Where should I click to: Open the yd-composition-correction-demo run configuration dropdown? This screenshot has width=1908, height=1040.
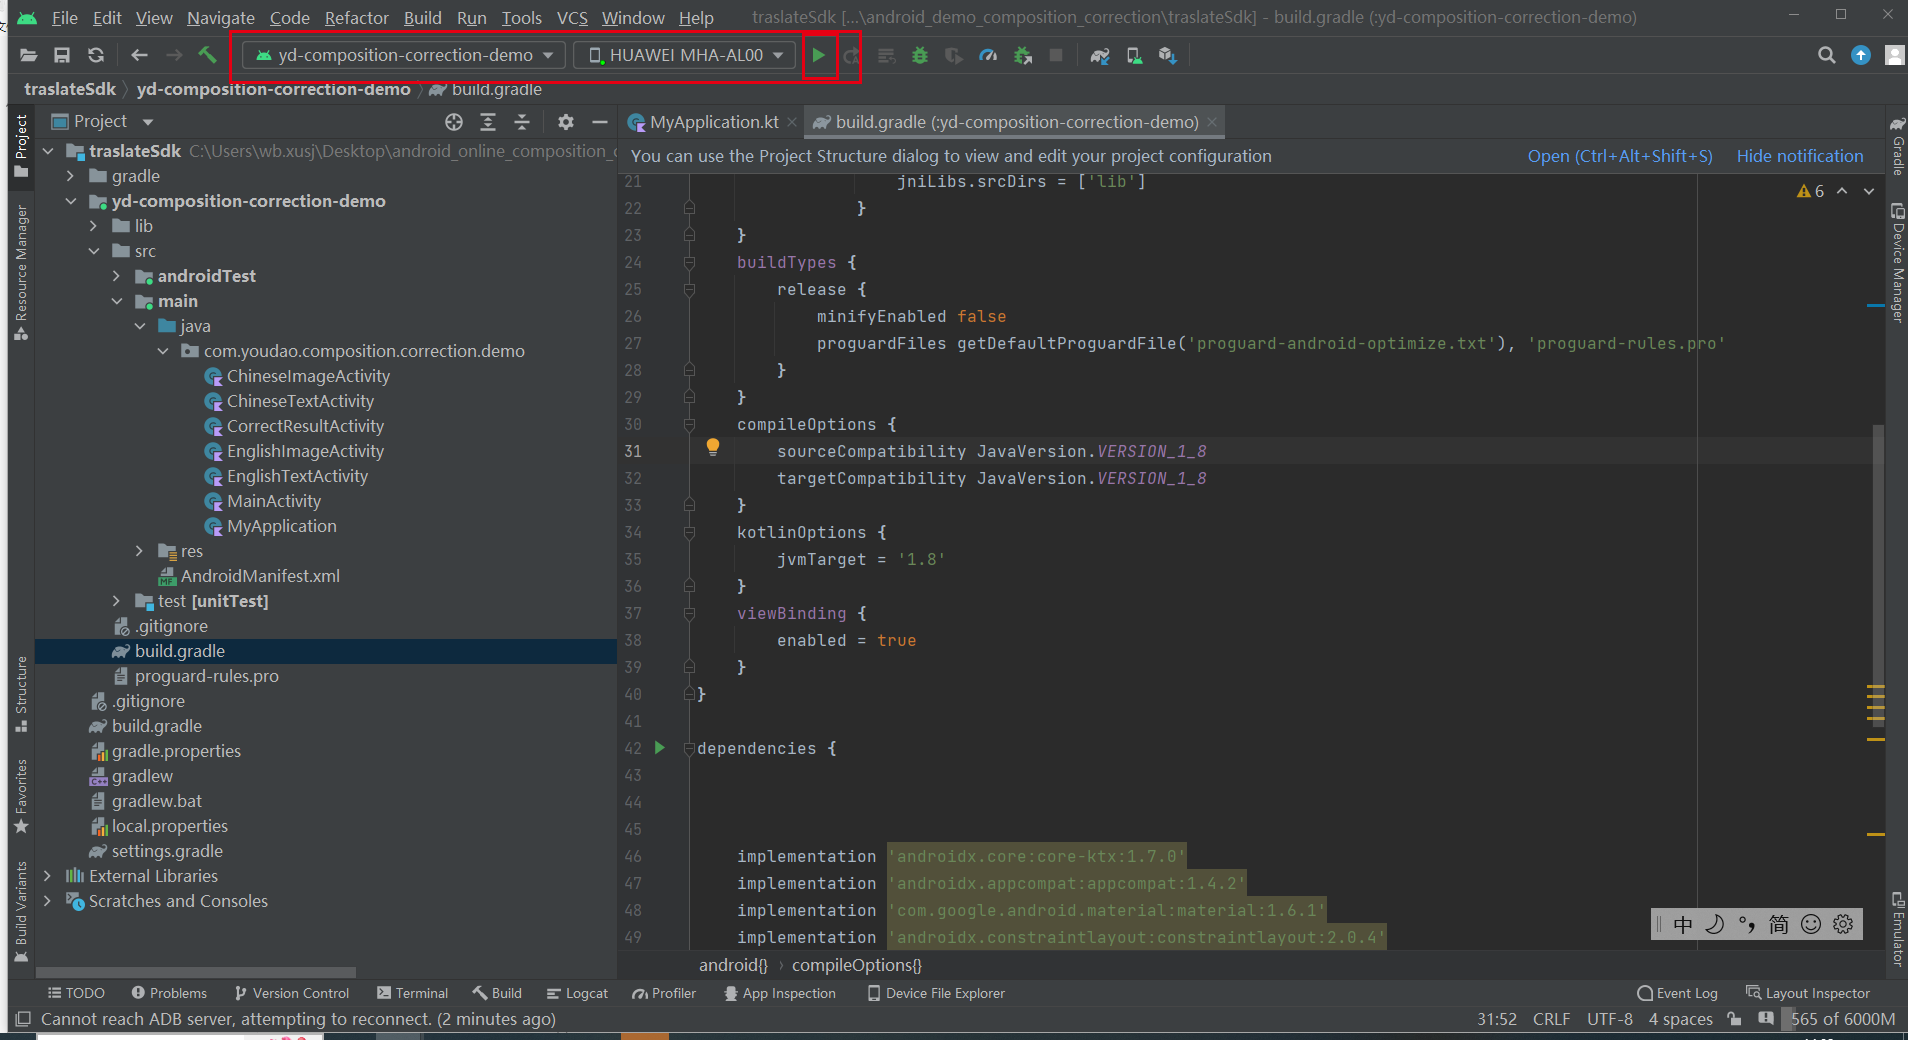(404, 55)
